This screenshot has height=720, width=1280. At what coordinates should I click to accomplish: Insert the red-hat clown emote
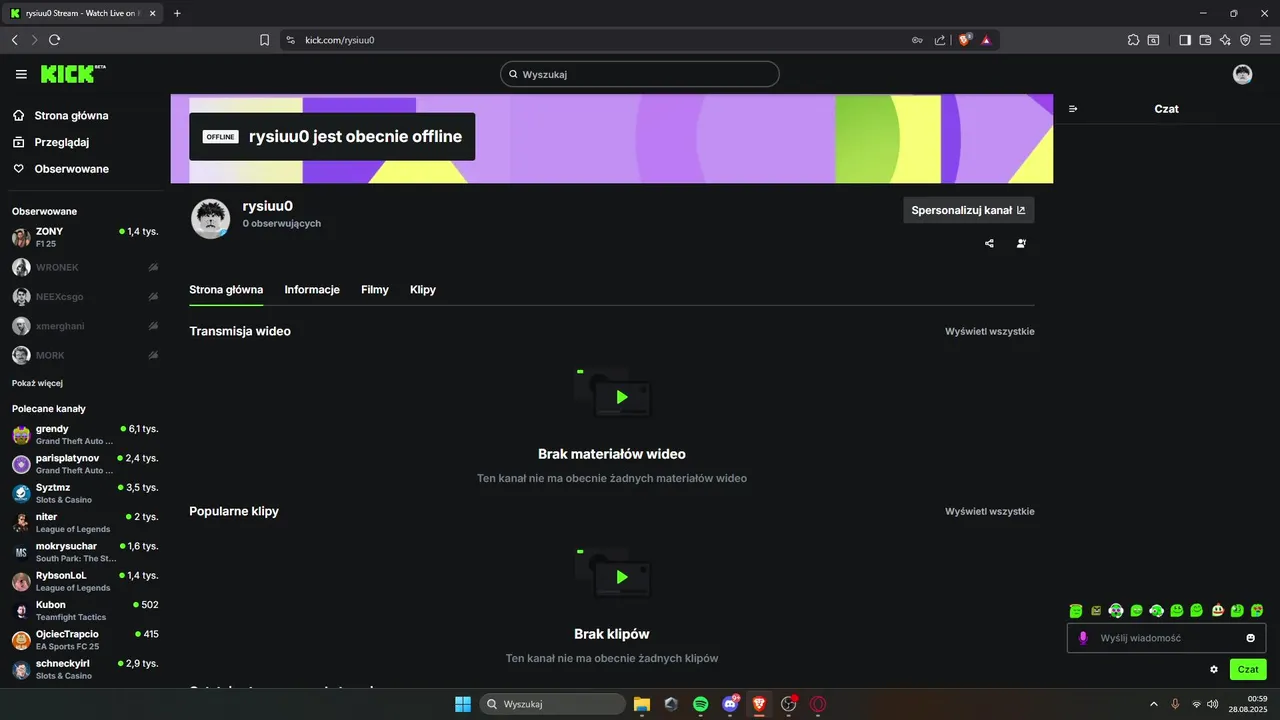pyautogui.click(x=1217, y=610)
